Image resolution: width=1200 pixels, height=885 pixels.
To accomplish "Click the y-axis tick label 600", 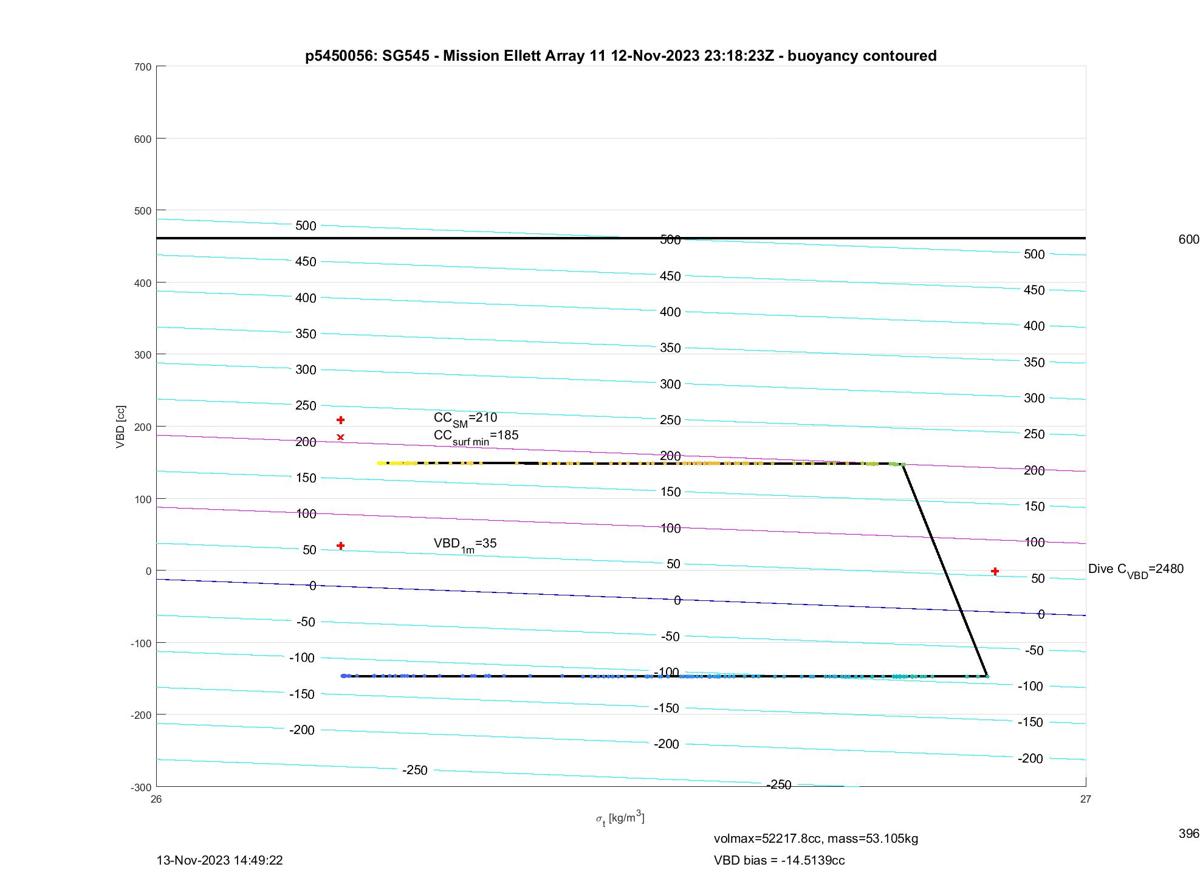I will pos(142,139).
